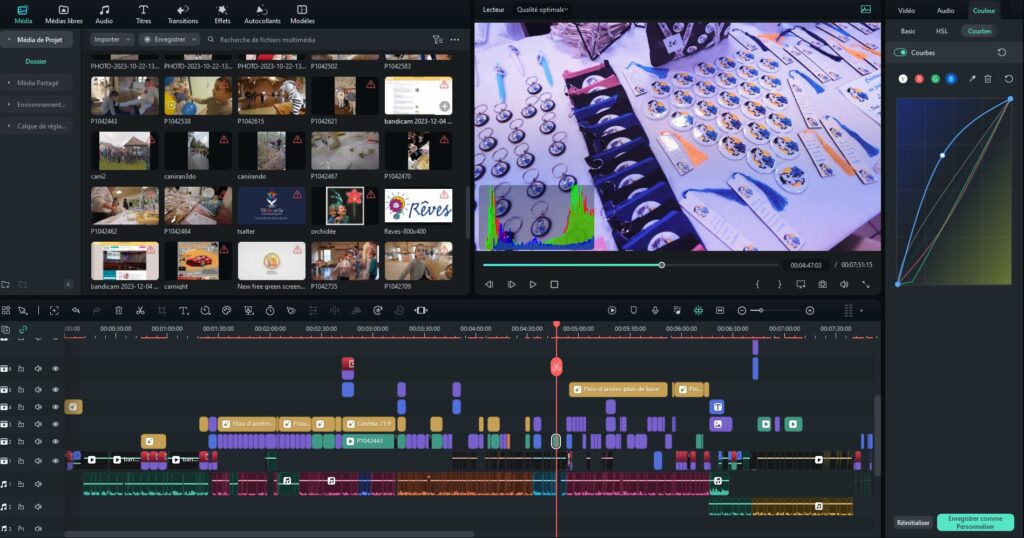The image size is (1024, 538).
Task: Delete the selected curve point
Action: tap(988, 79)
